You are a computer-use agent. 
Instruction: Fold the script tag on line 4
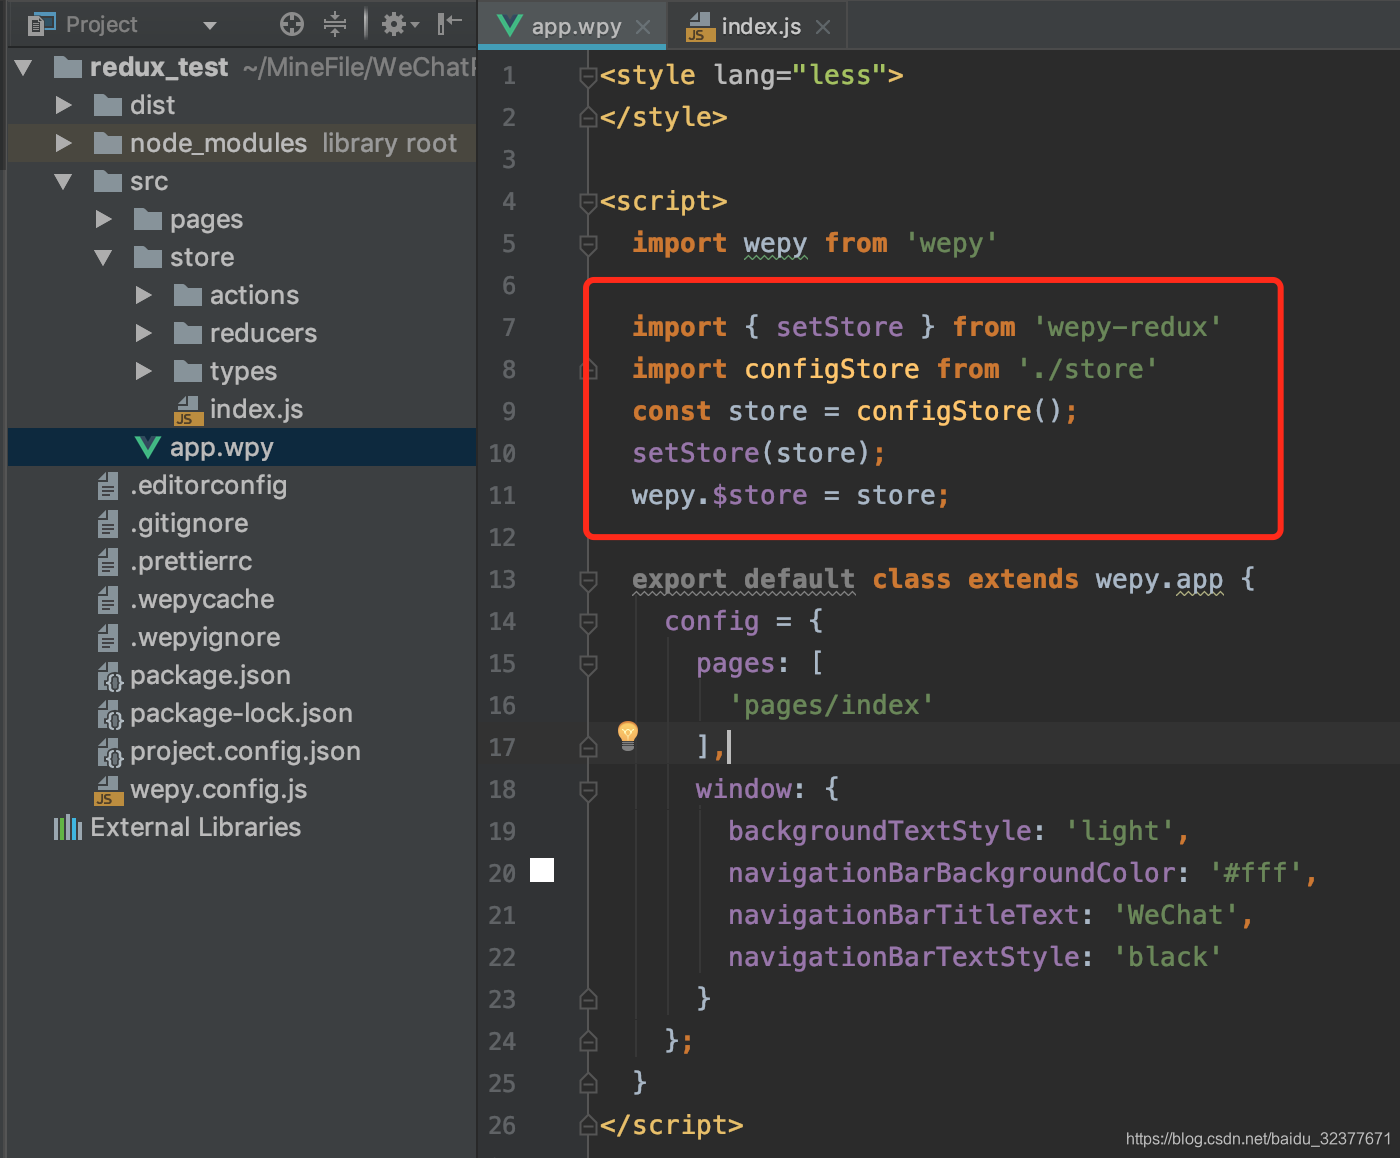point(589,202)
